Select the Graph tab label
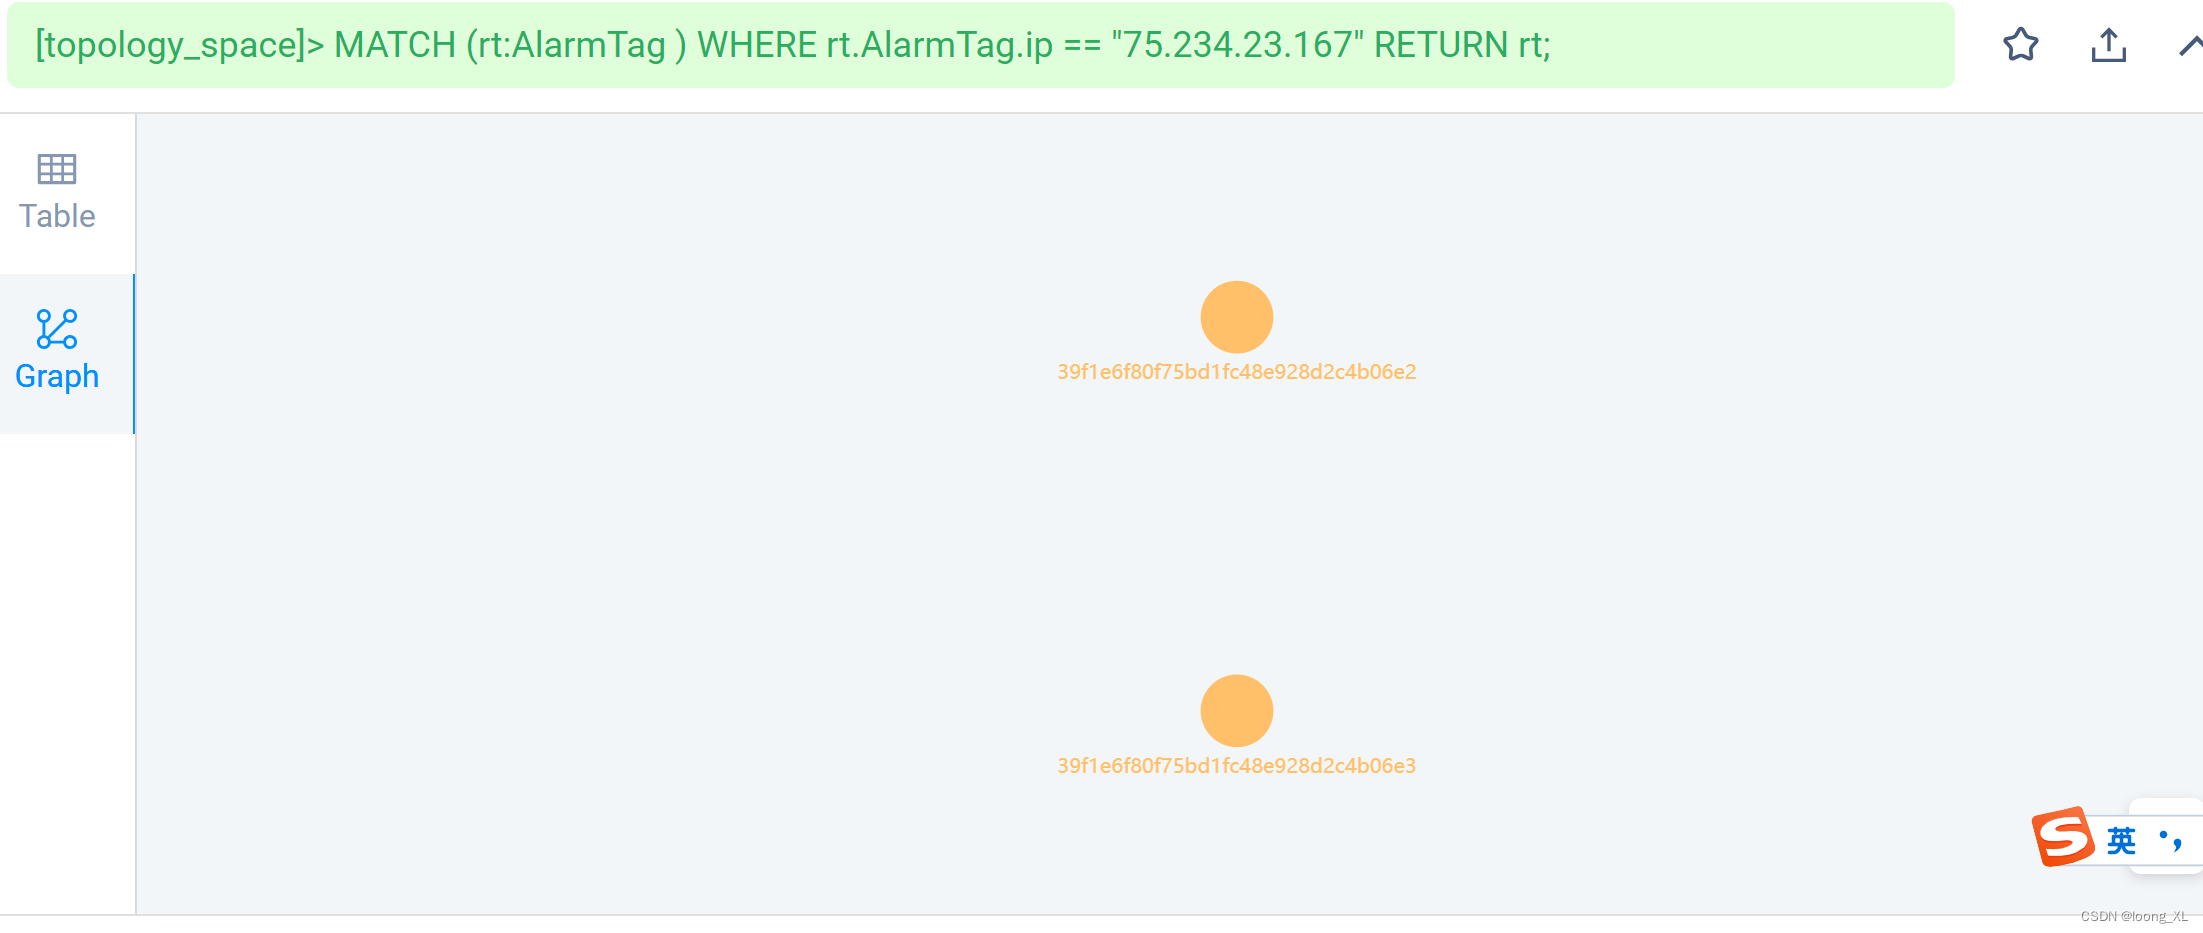Screen dimensions: 2203x933 [57, 376]
